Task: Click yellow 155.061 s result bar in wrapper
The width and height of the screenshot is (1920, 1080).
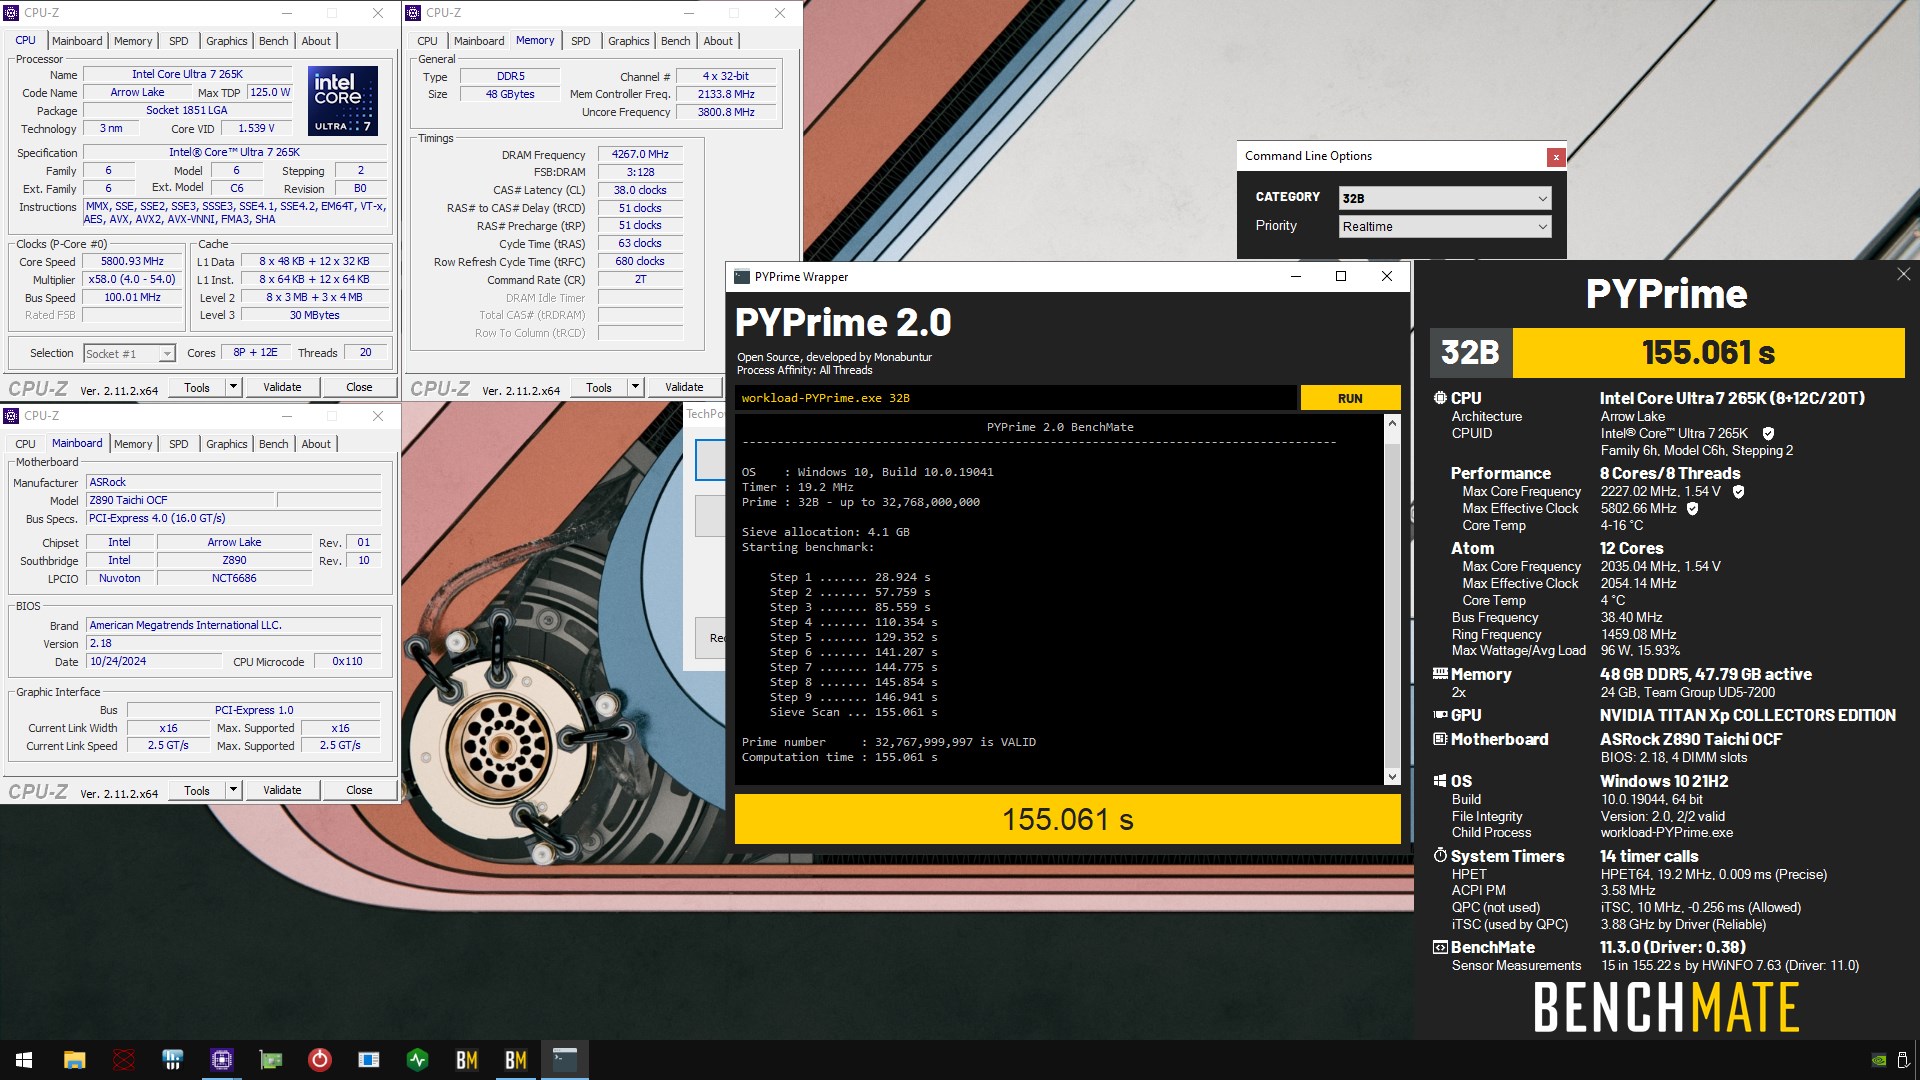Action: (x=1067, y=820)
